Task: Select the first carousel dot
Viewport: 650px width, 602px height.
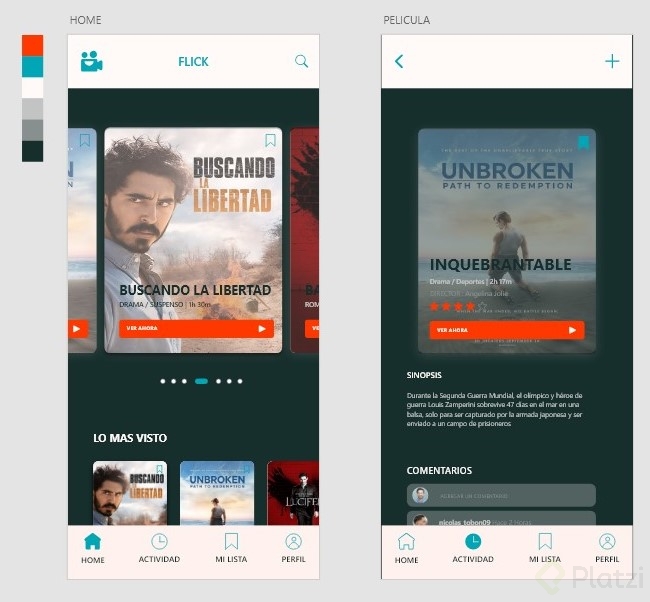Action: point(163,381)
